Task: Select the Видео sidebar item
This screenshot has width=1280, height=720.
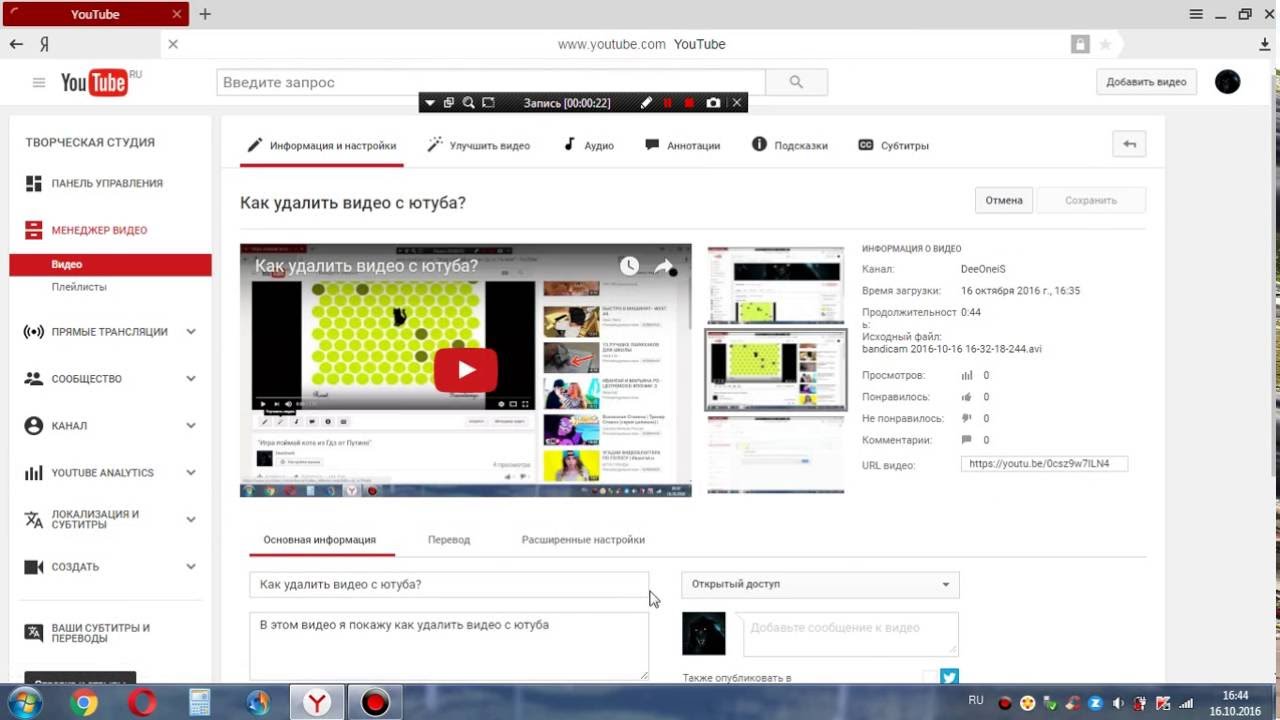Action: [x=110, y=265]
